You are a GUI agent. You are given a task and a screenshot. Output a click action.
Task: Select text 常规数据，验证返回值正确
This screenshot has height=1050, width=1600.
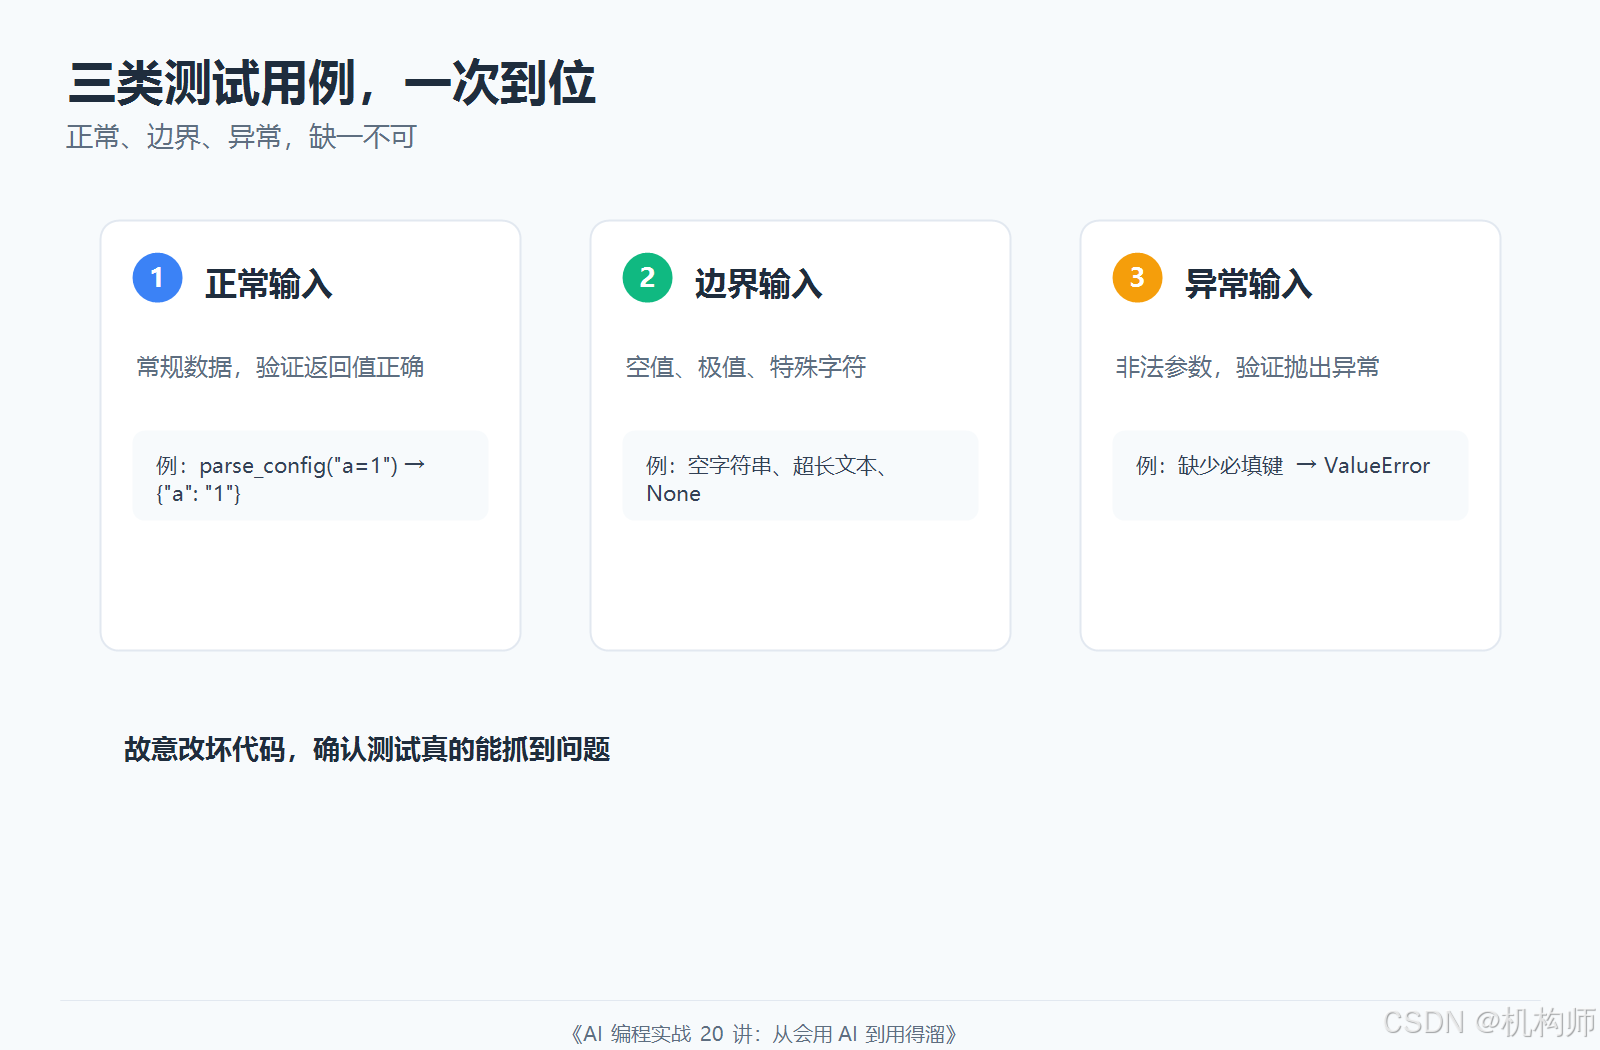click(x=280, y=367)
